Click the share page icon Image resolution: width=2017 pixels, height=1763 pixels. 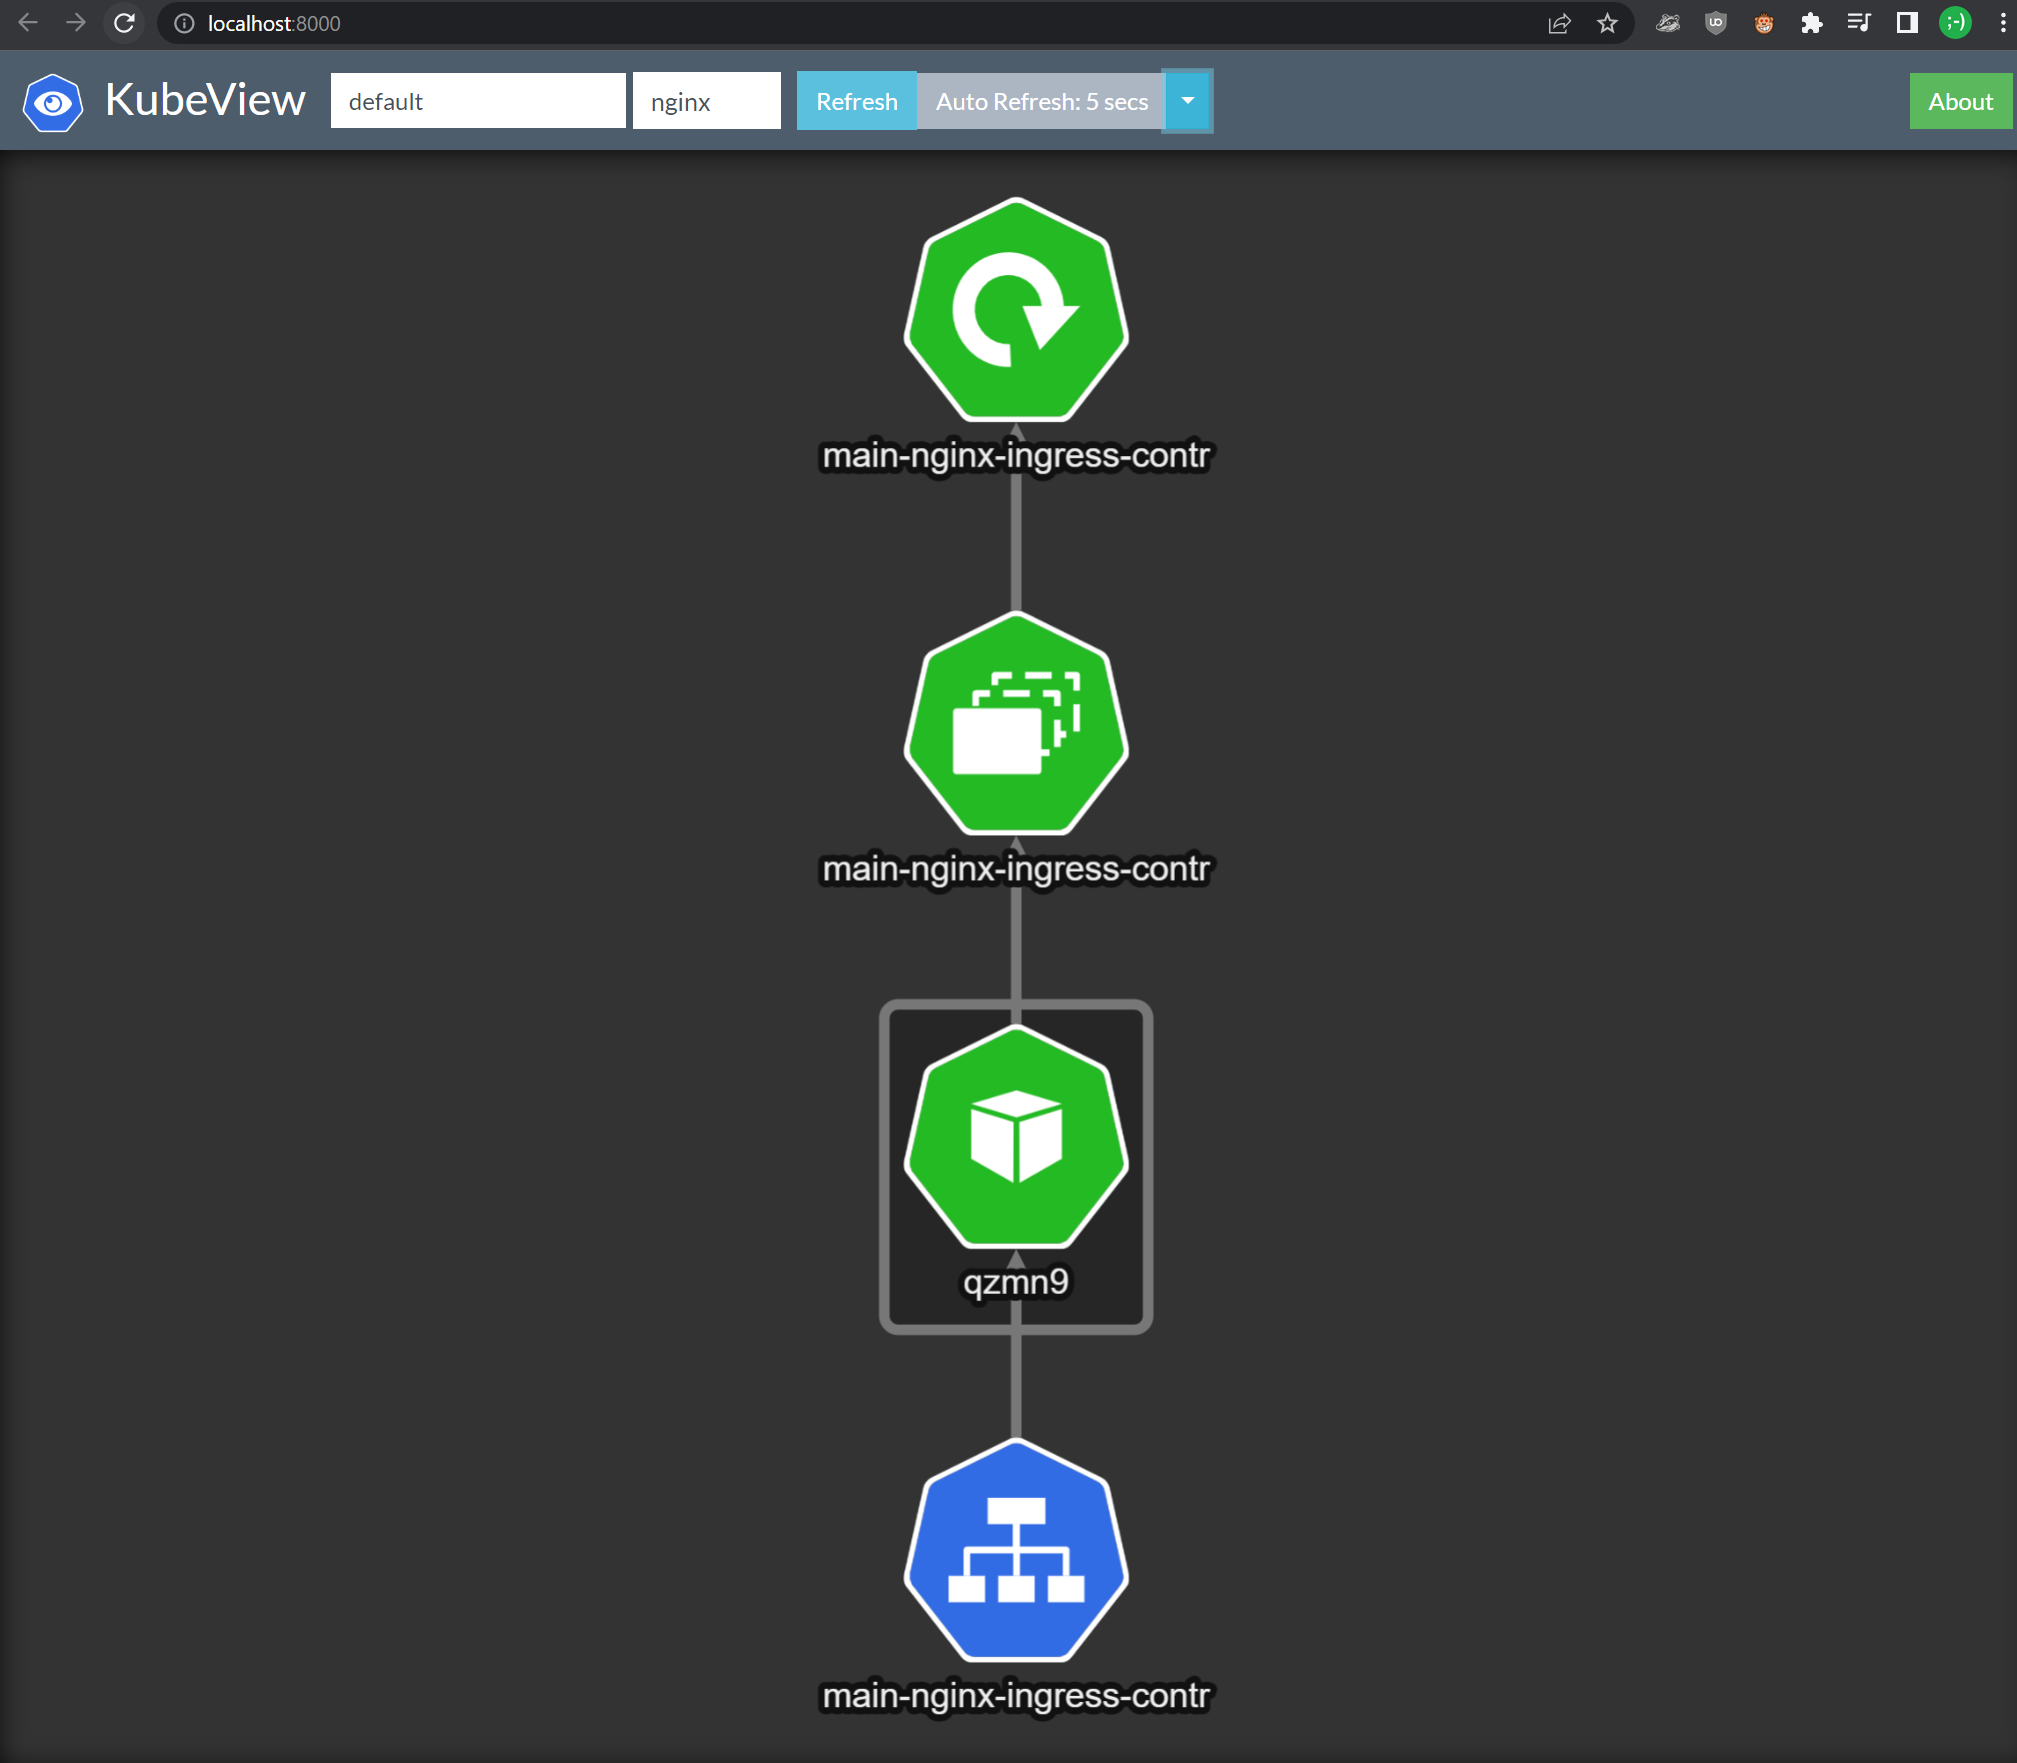(1559, 23)
